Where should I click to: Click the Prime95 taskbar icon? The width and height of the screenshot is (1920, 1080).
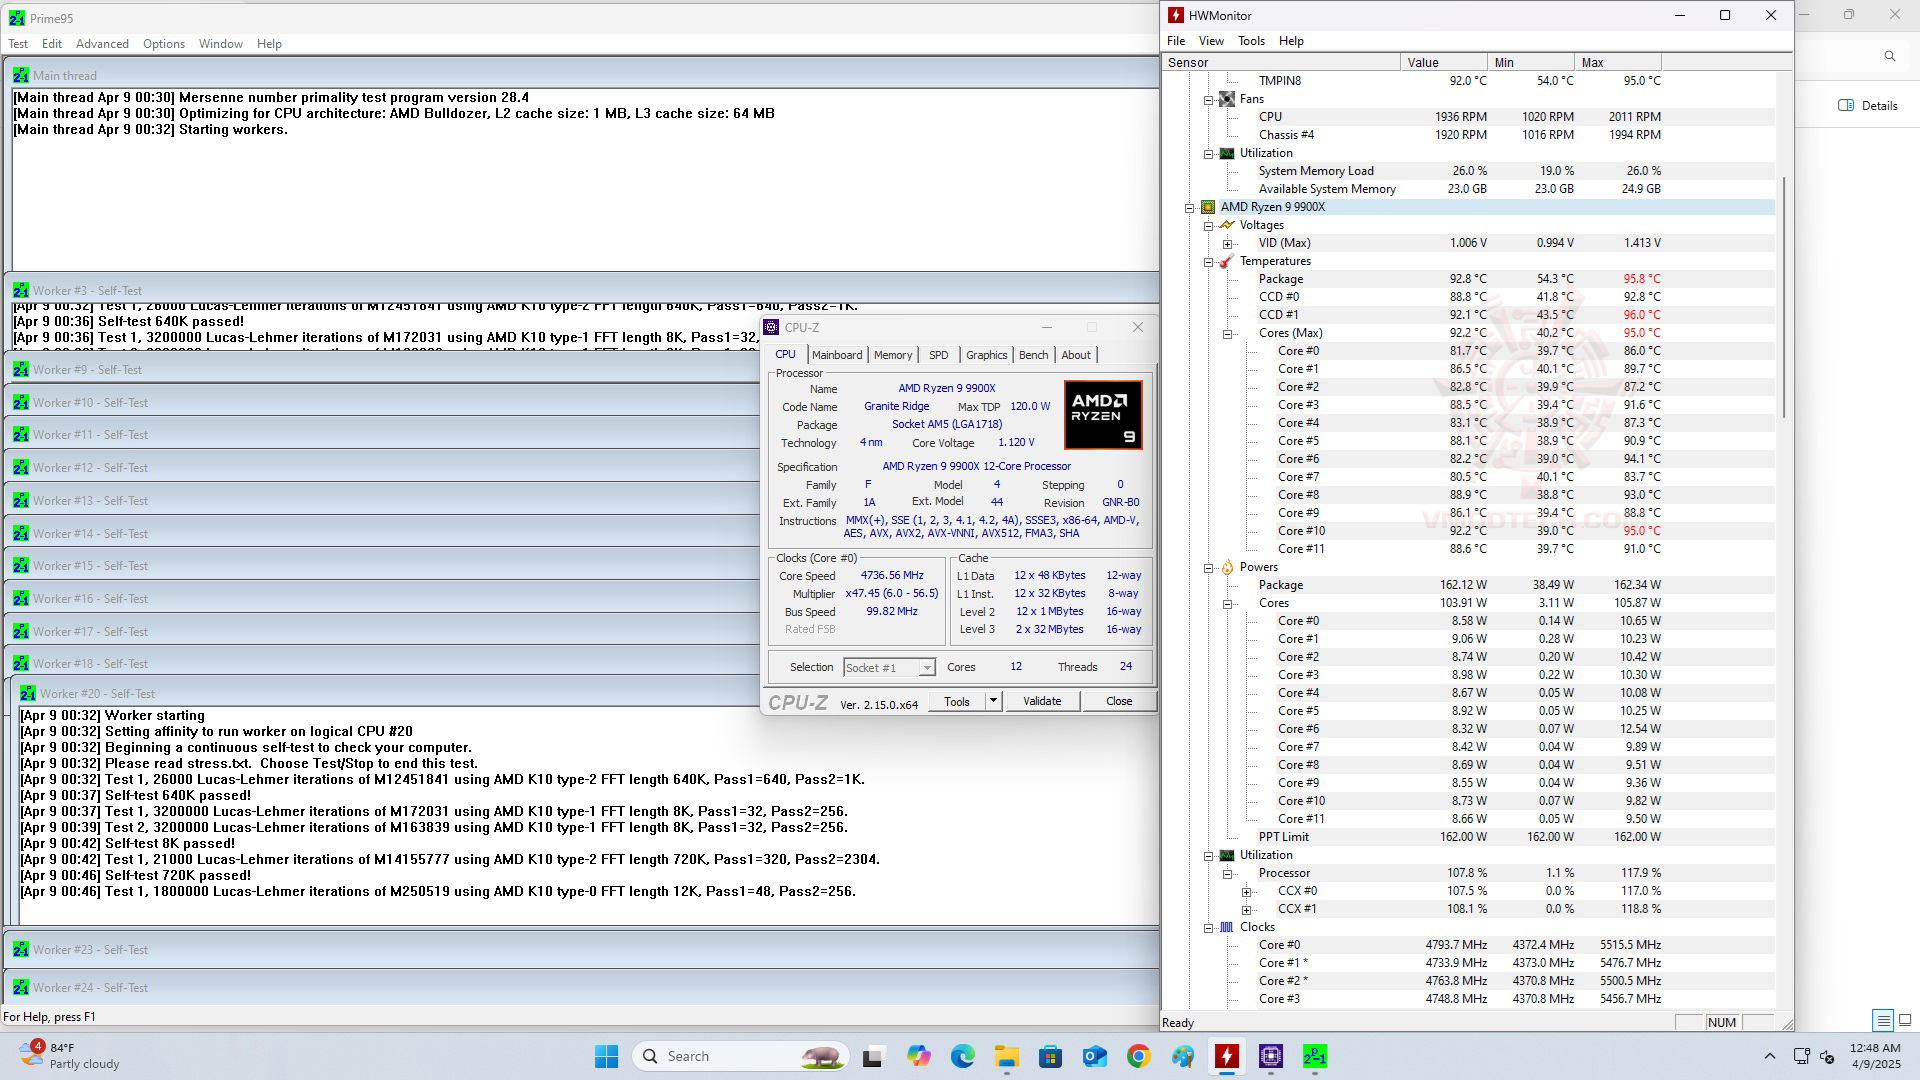coord(1315,1055)
